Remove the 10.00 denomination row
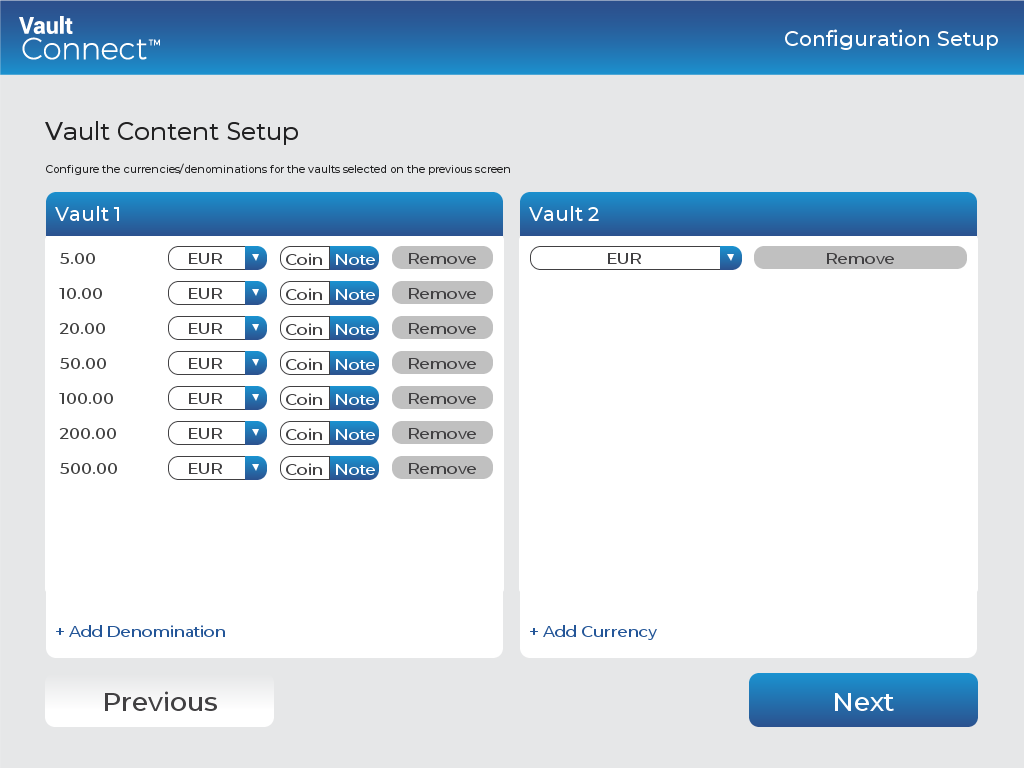 (442, 293)
